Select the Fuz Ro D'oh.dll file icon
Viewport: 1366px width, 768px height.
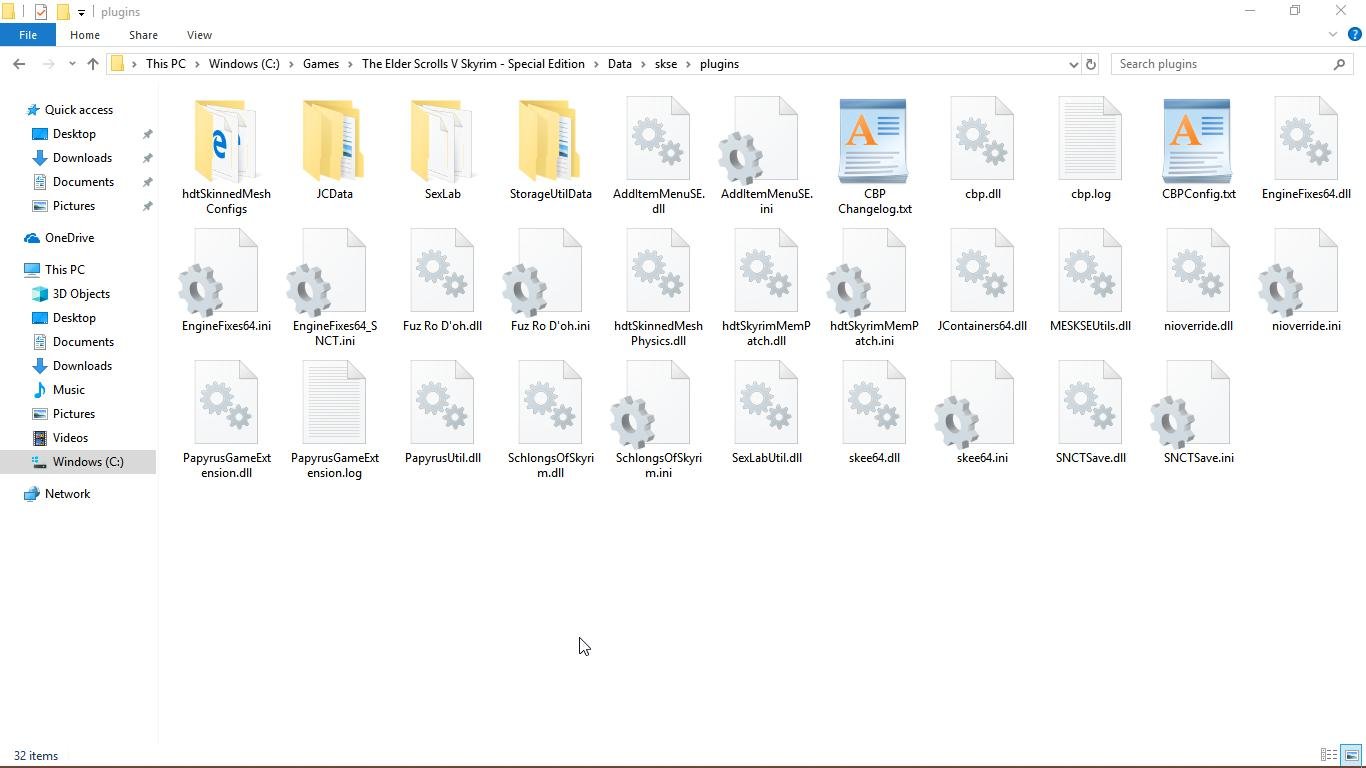[x=442, y=272]
